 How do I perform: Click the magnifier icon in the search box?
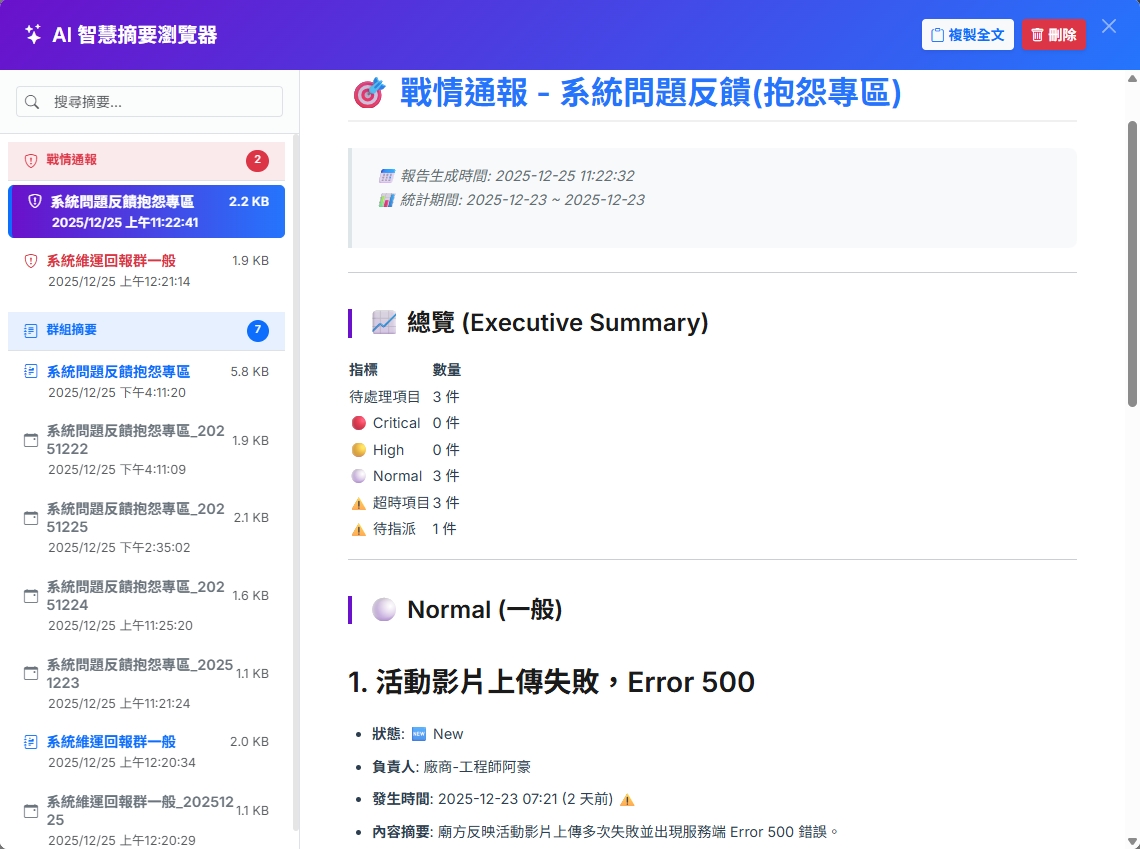pyautogui.click(x=33, y=101)
